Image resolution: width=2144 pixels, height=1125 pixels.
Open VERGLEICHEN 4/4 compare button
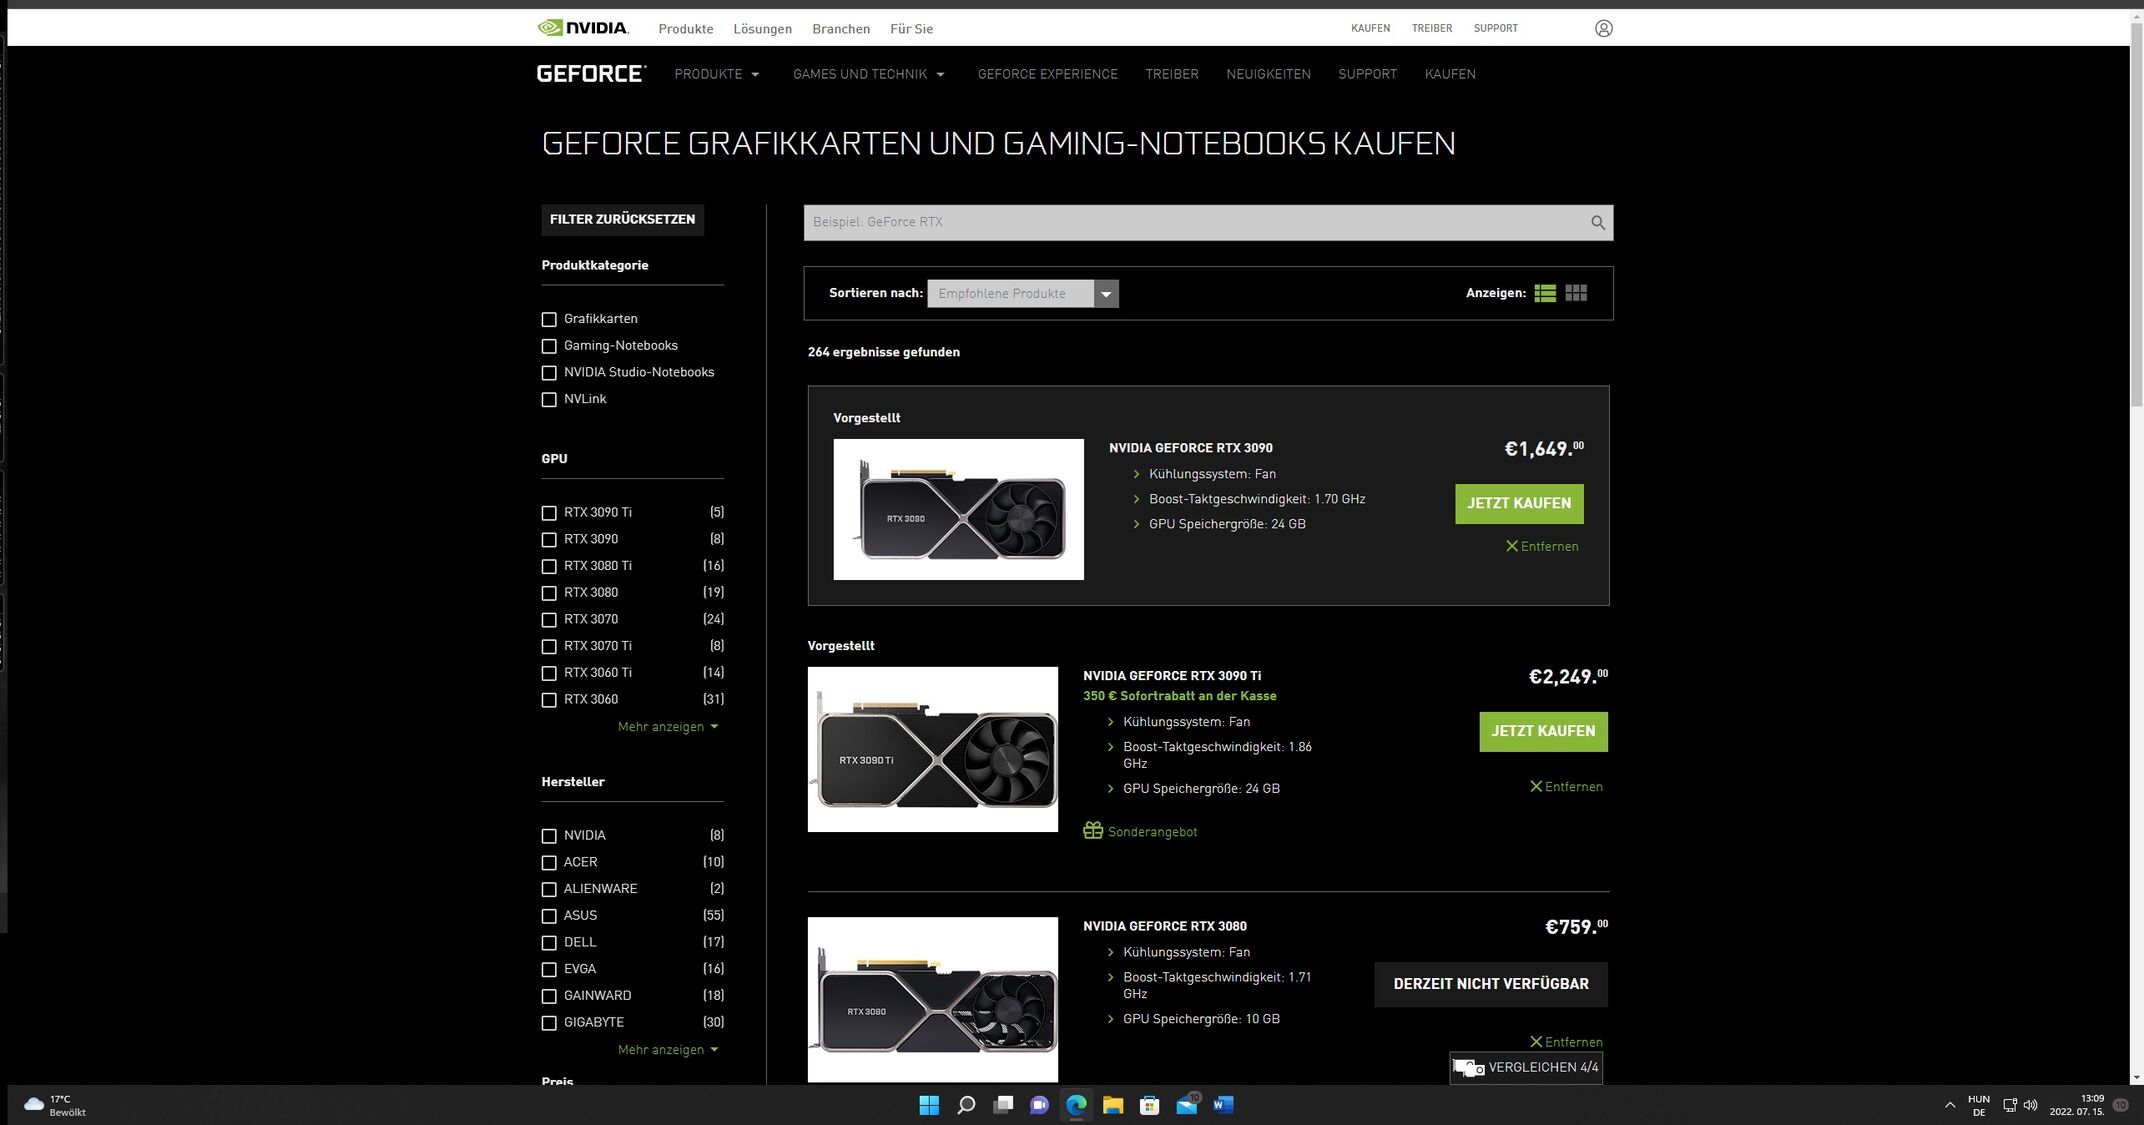1526,1068
